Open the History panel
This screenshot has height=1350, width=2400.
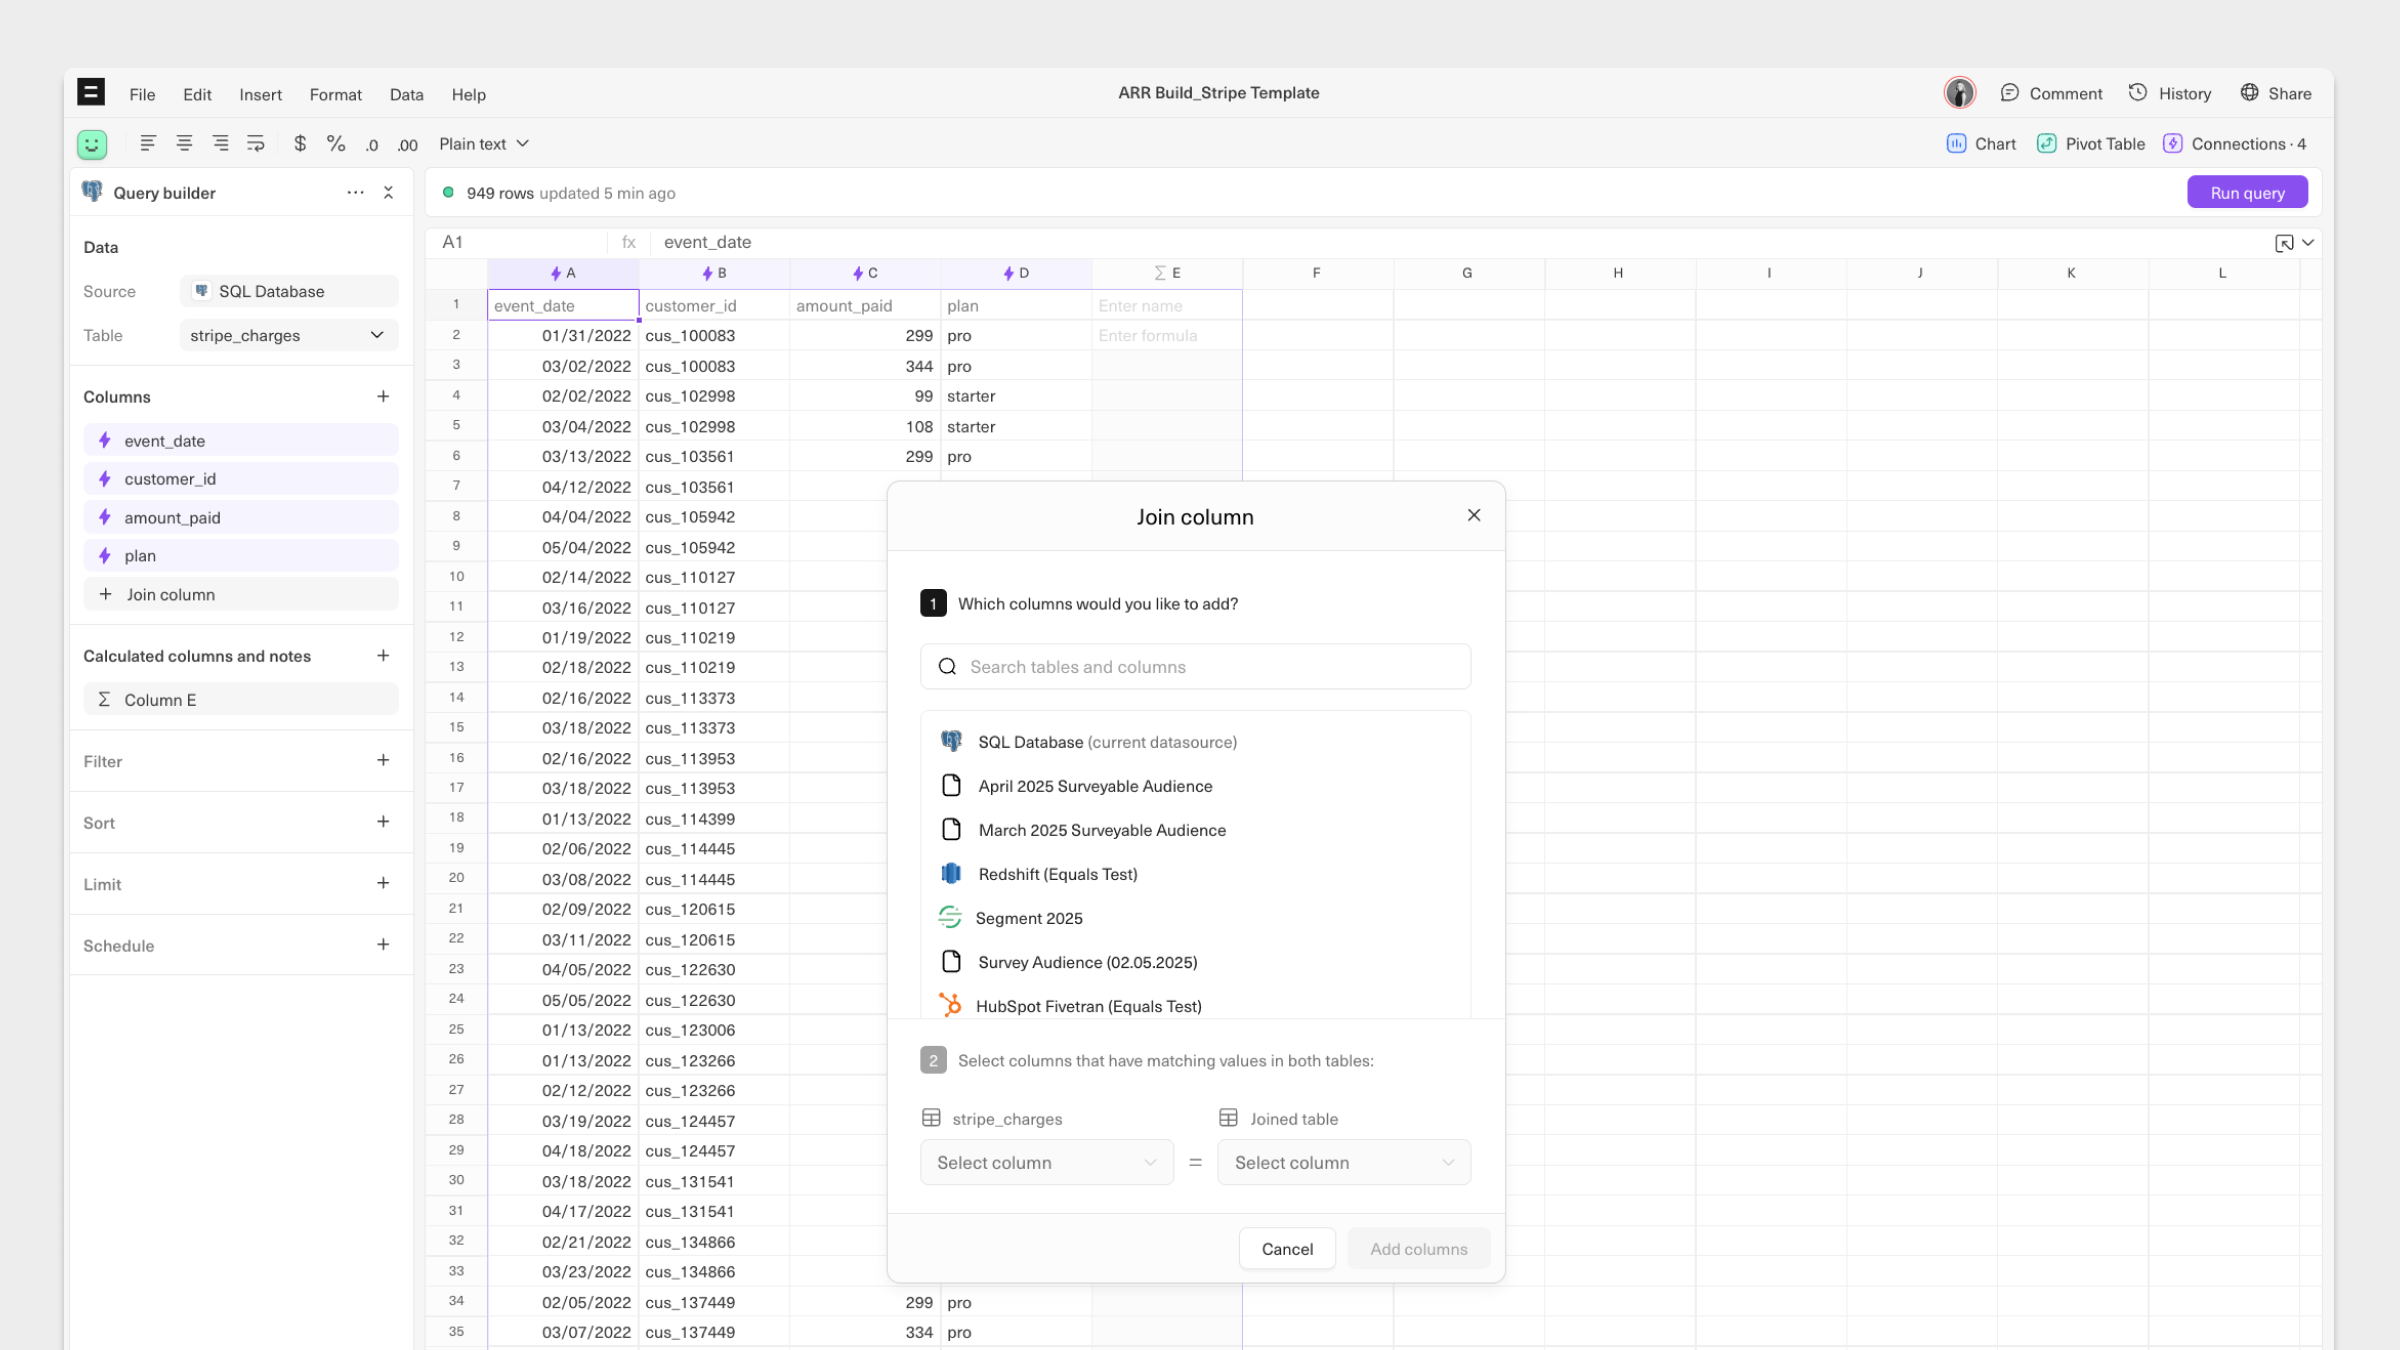(x=2170, y=93)
